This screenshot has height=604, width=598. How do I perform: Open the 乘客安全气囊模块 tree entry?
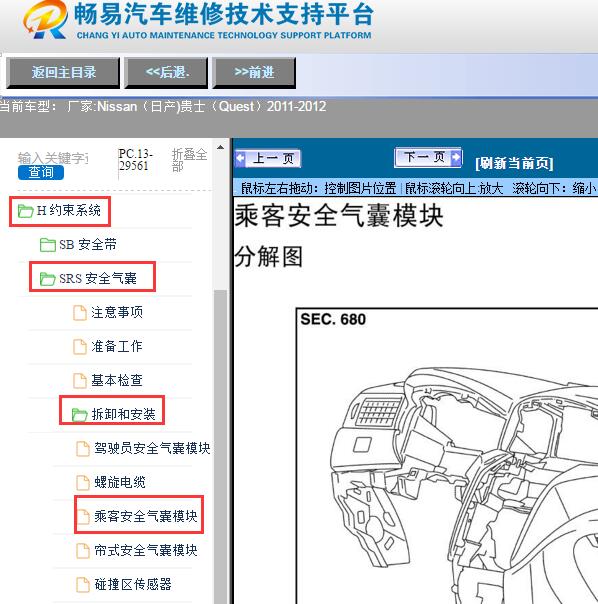click(146, 516)
